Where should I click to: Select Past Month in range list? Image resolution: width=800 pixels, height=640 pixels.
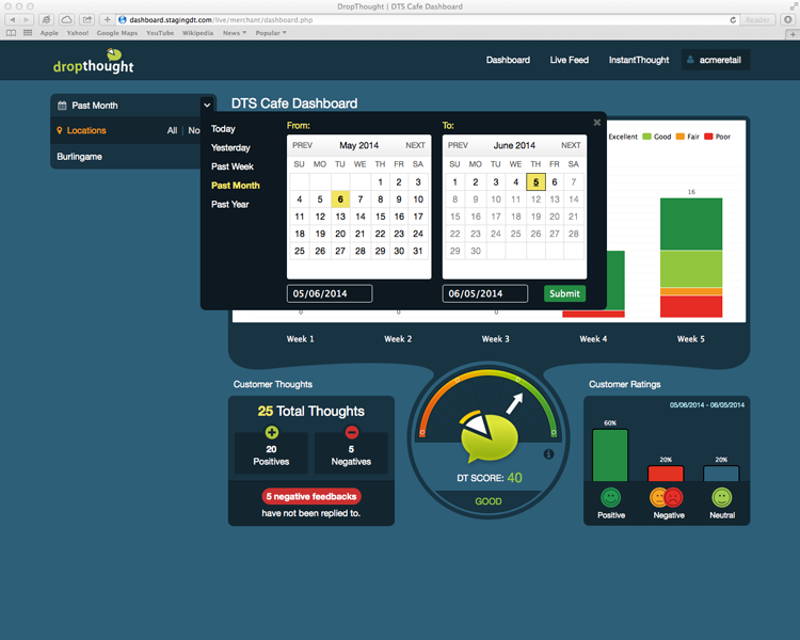[235, 185]
